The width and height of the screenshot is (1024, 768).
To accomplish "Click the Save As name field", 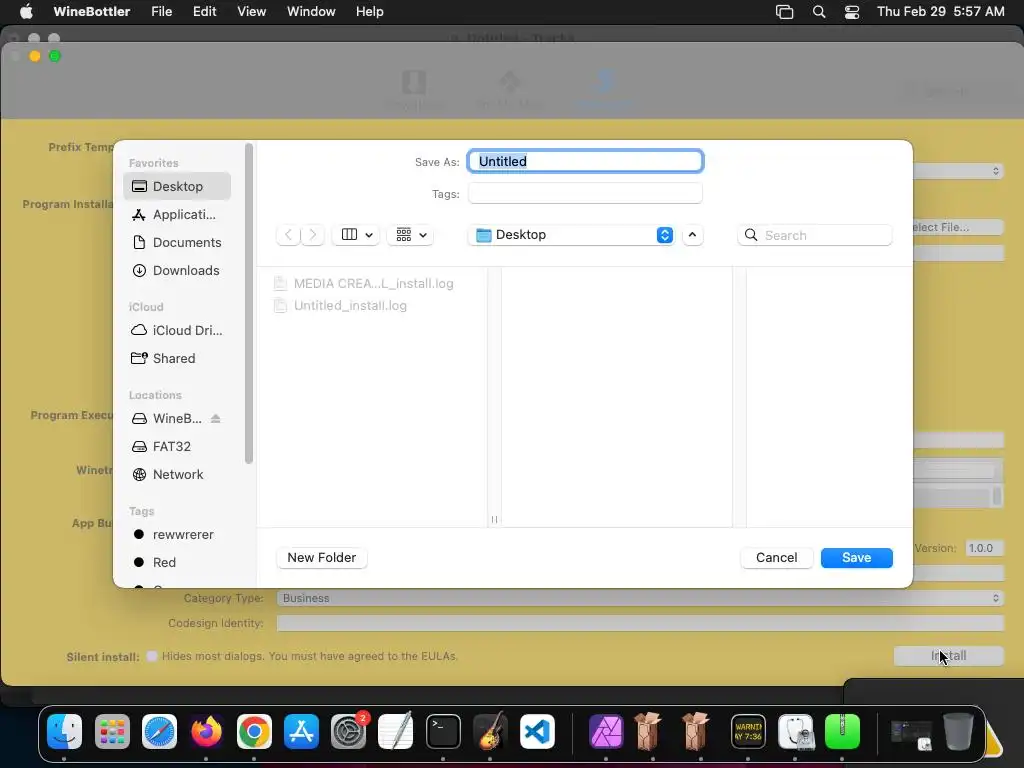I will [x=585, y=161].
